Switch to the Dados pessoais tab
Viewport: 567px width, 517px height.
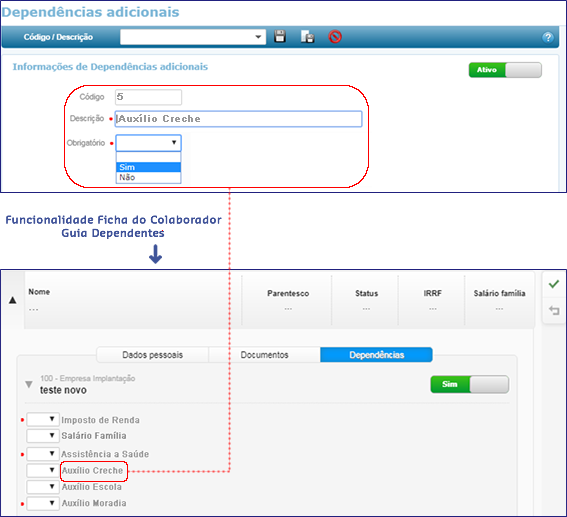click(x=152, y=355)
